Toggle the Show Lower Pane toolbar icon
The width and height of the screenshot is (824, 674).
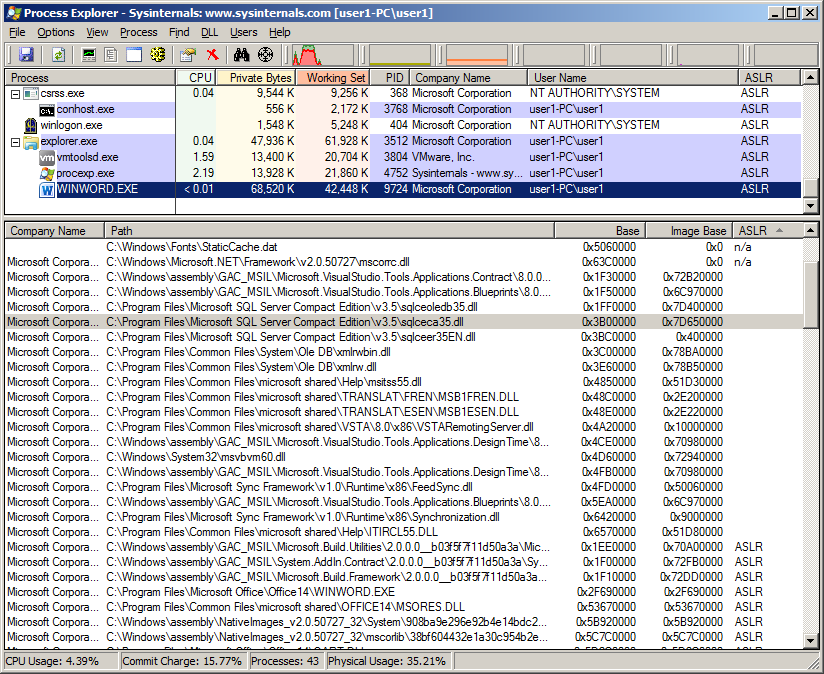tap(134, 55)
